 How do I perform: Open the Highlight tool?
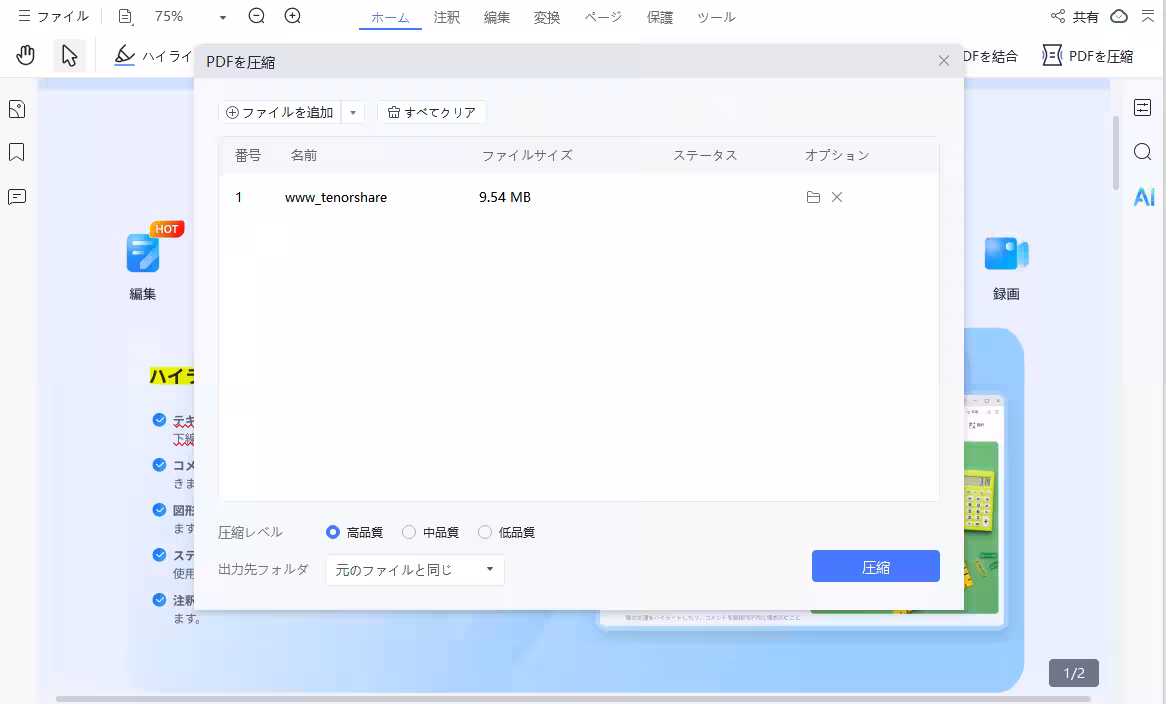[123, 55]
